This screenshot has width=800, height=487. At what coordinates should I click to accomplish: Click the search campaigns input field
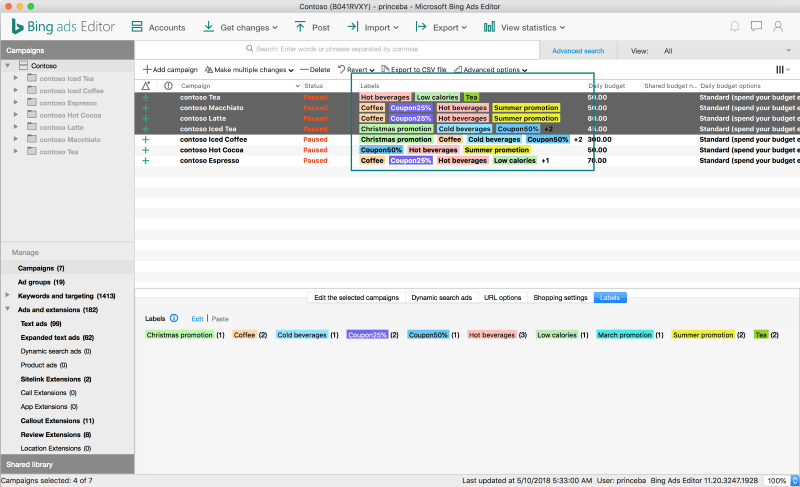click(337, 49)
